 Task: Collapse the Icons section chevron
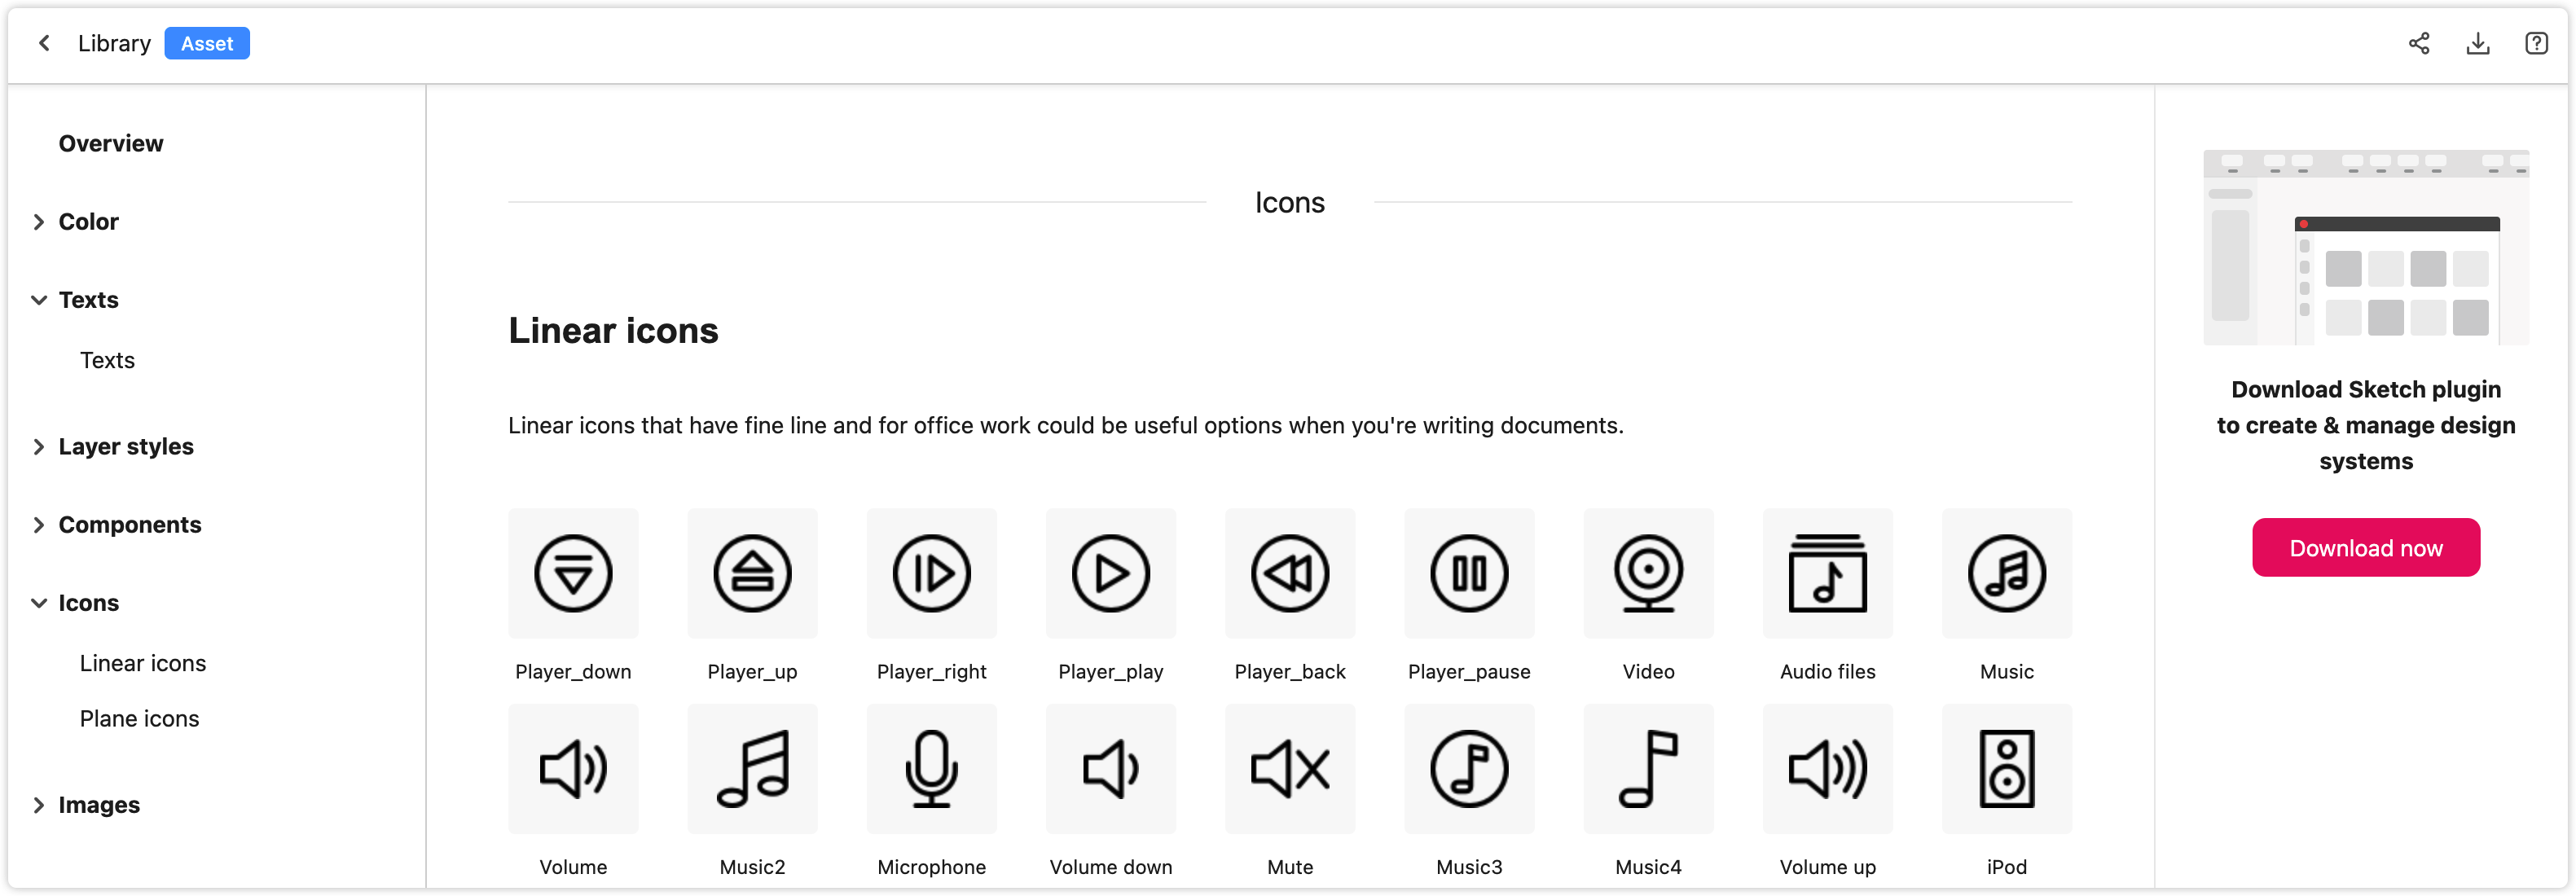pos(38,603)
